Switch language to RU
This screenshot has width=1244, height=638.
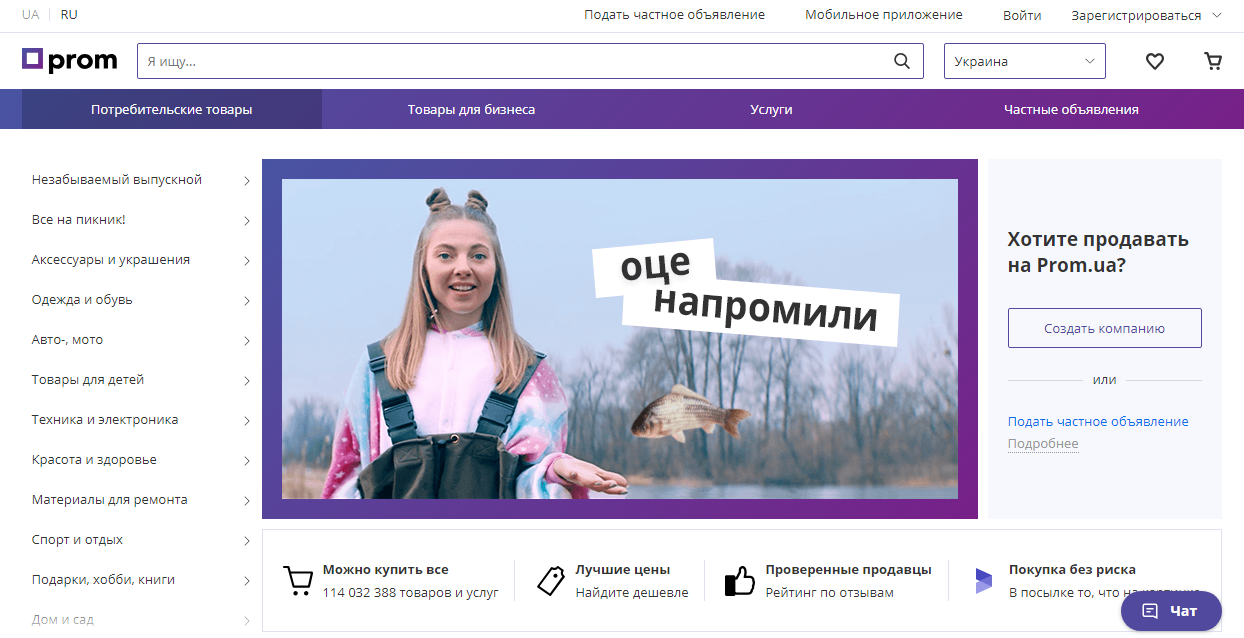pyautogui.click(x=69, y=15)
